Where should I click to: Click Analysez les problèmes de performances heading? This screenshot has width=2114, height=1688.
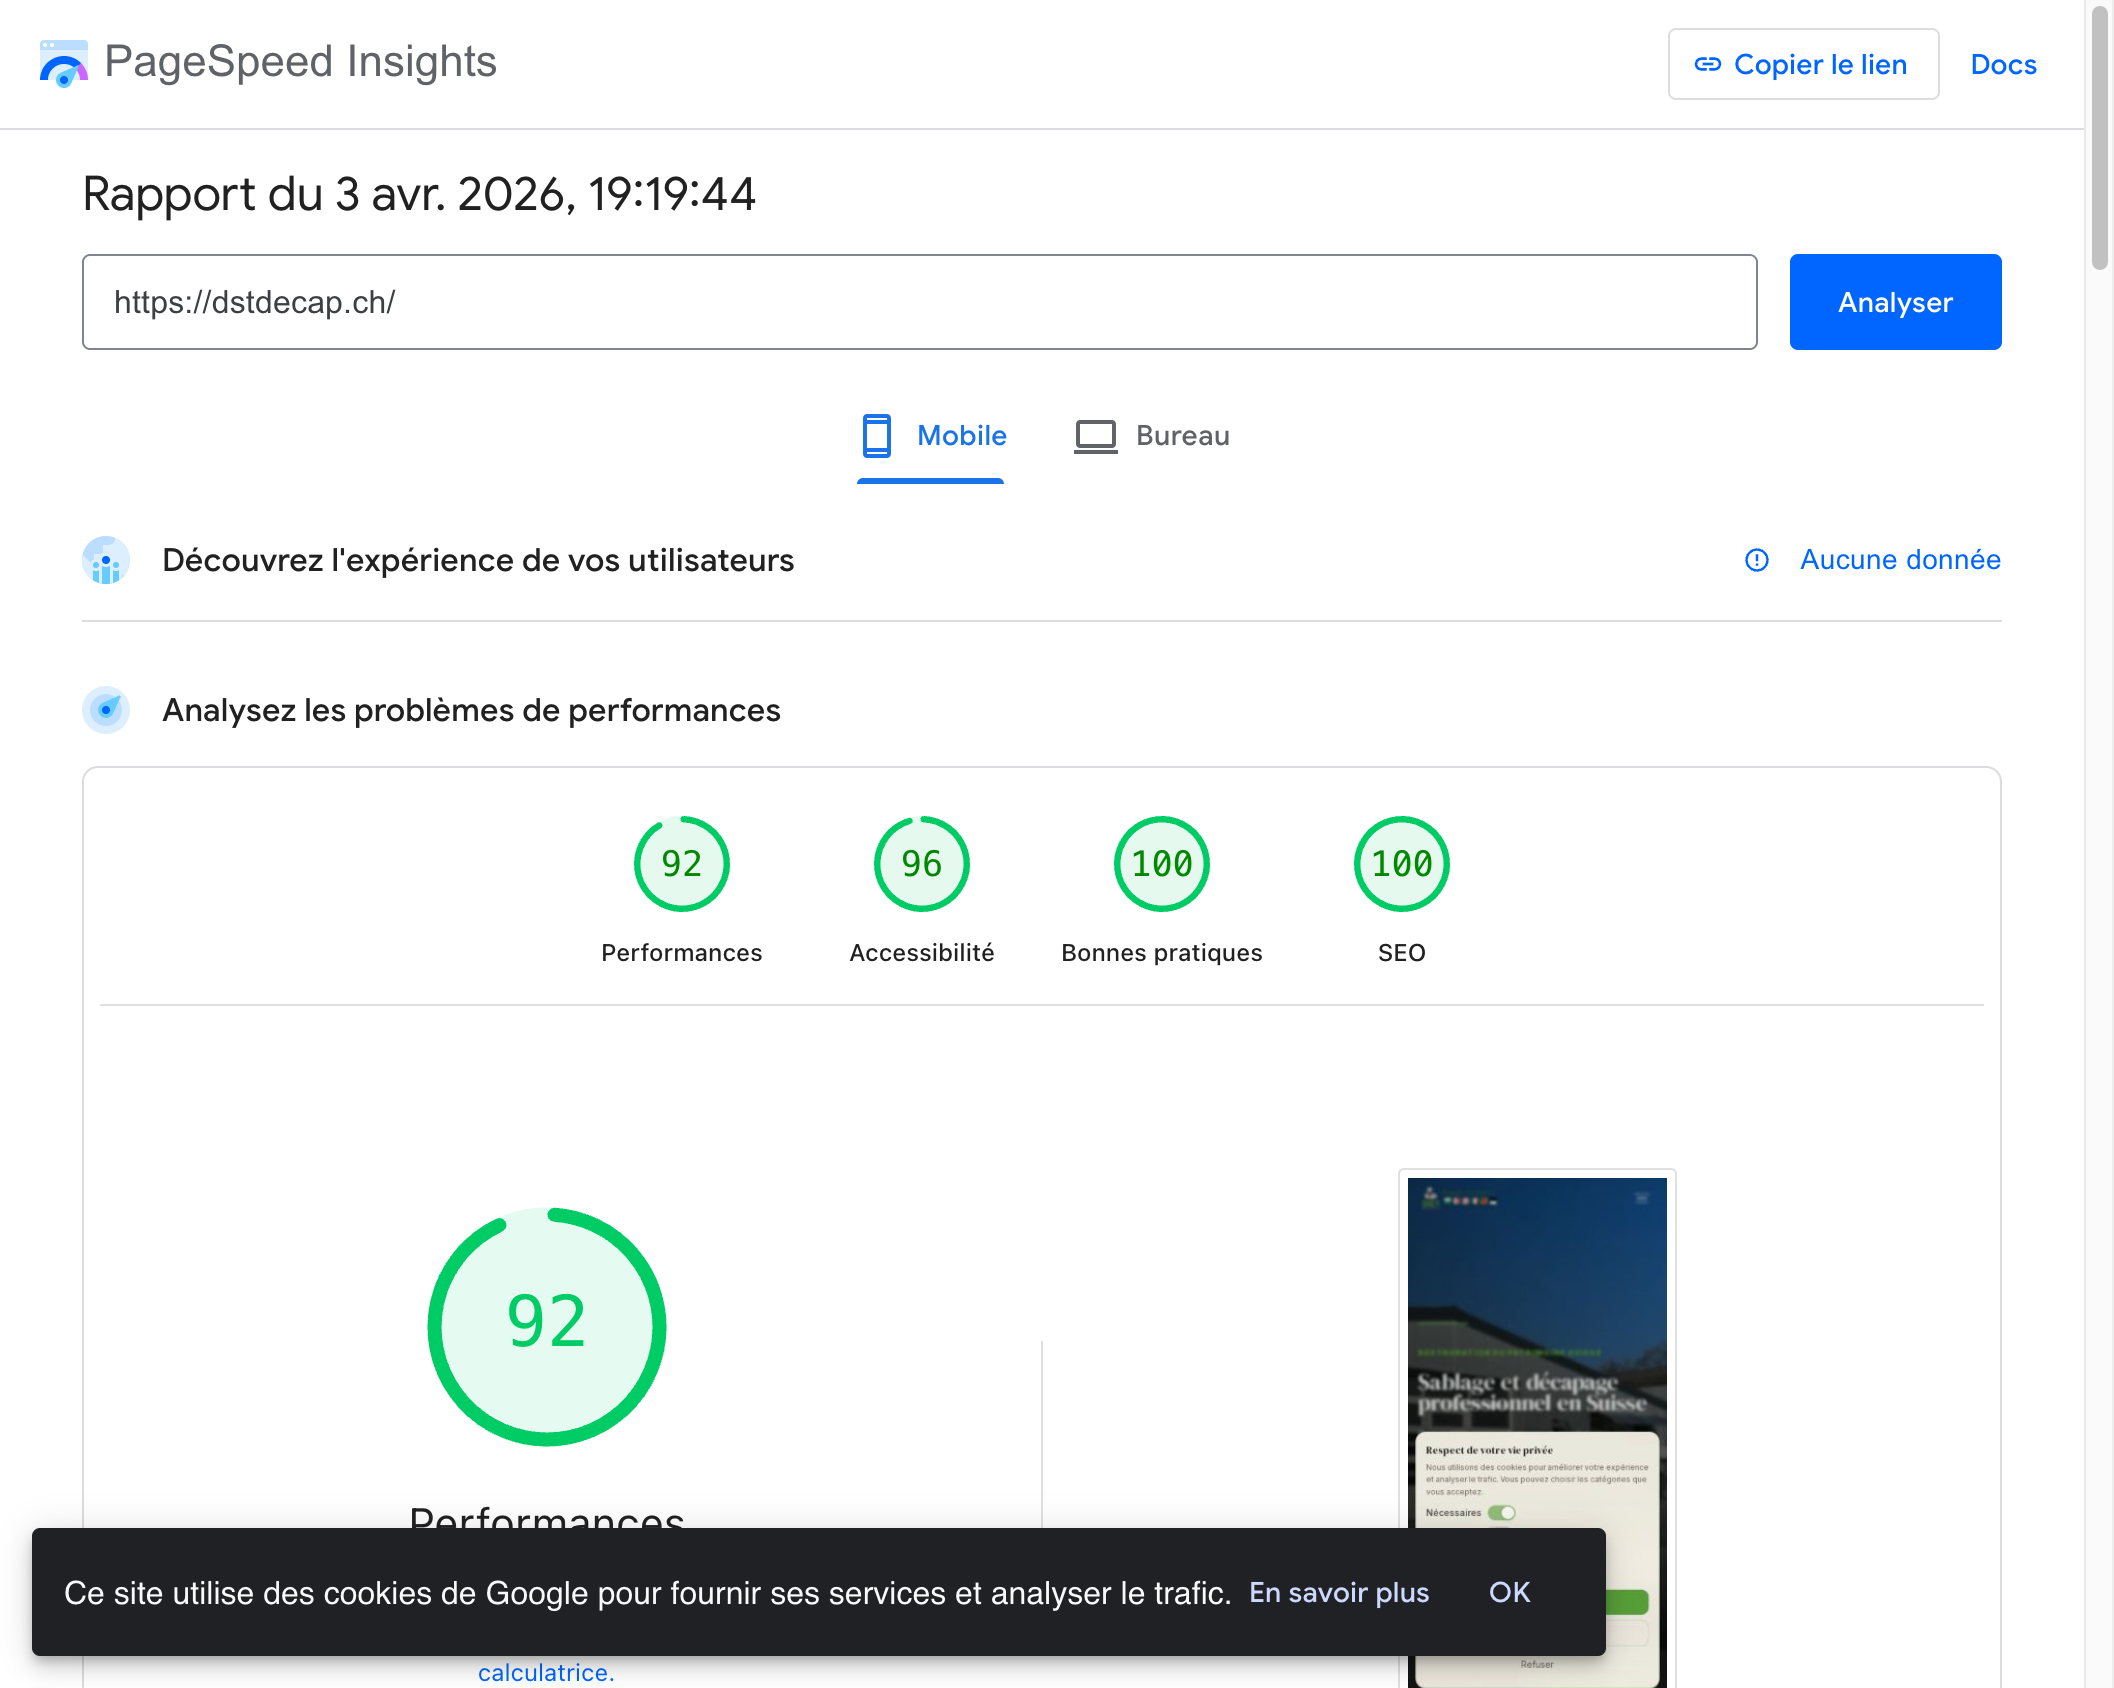tap(471, 710)
